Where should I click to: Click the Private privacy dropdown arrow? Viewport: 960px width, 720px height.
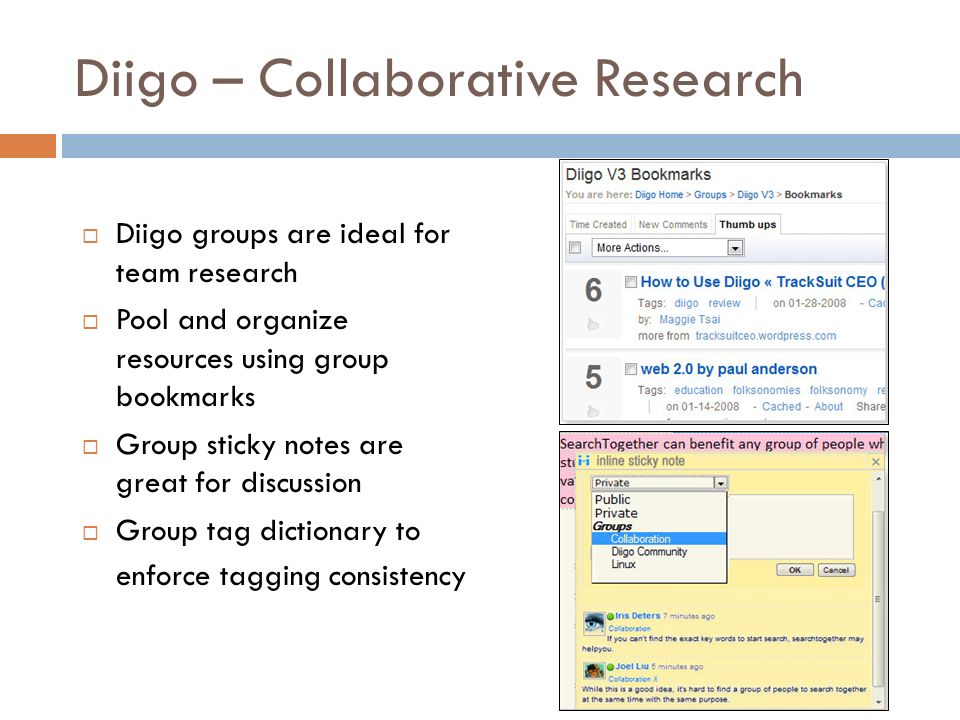721,483
